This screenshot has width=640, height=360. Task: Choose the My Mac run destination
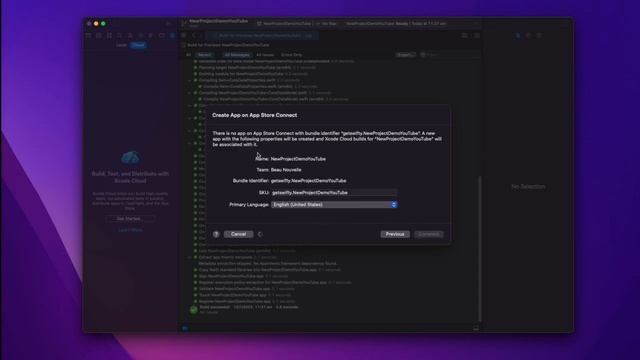pyautogui.click(x=327, y=24)
